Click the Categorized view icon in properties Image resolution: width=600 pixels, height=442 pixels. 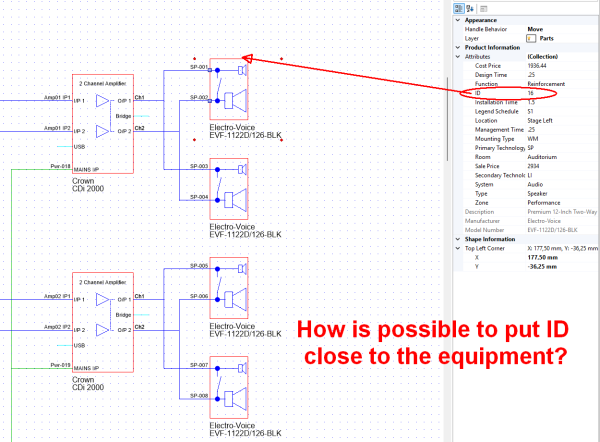pyautogui.click(x=460, y=7)
